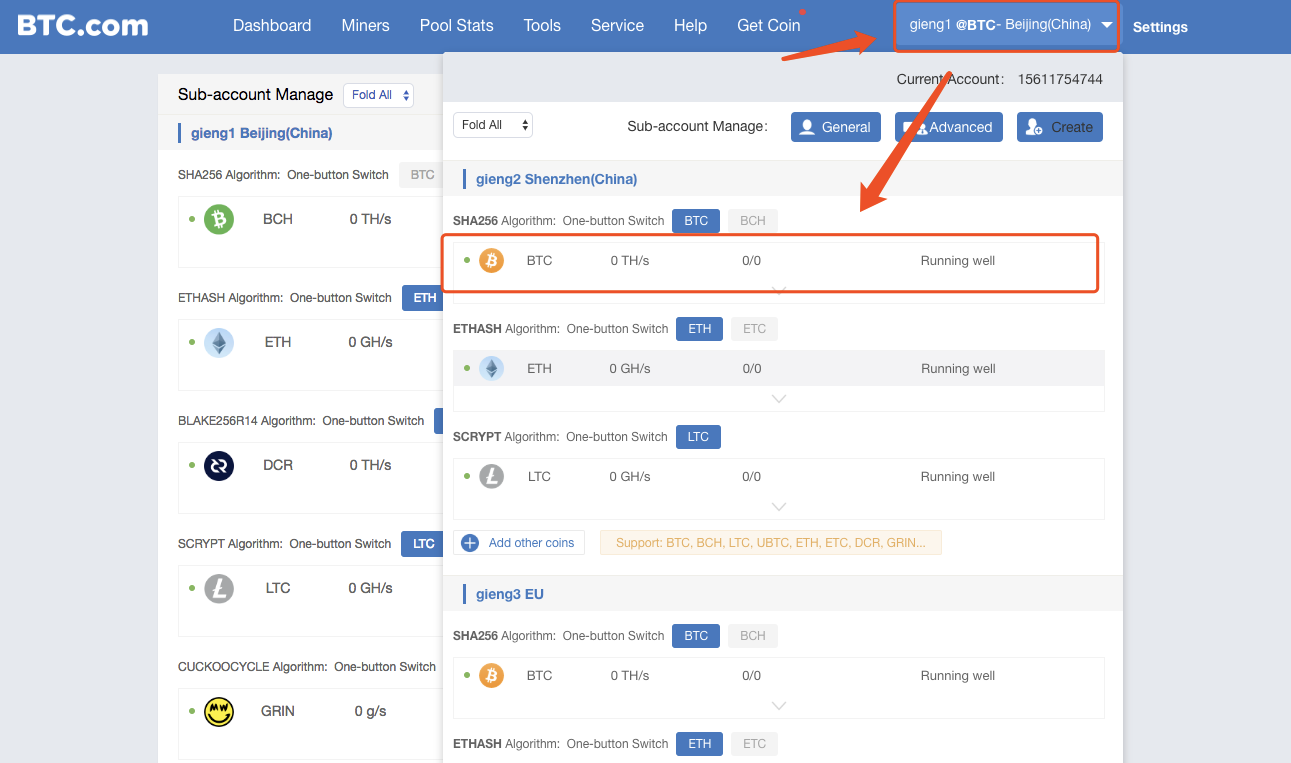Expand gieng2 ETH row chevron
This screenshot has height=763, width=1291.
779,399
